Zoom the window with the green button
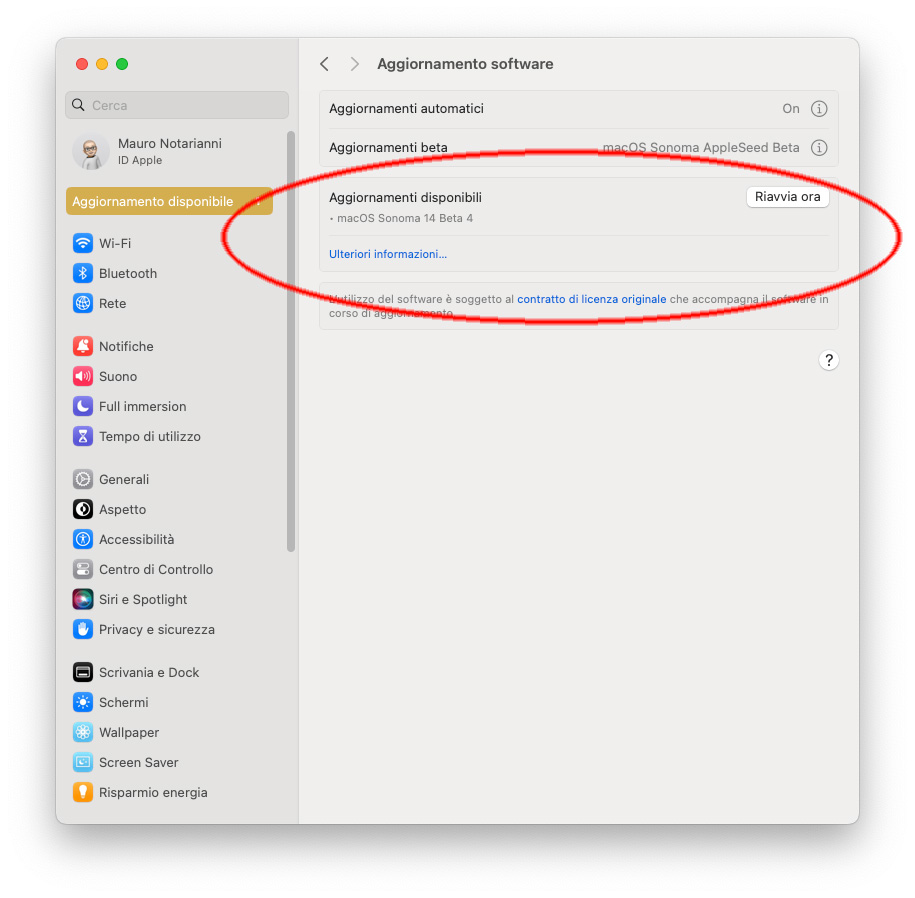 122,64
